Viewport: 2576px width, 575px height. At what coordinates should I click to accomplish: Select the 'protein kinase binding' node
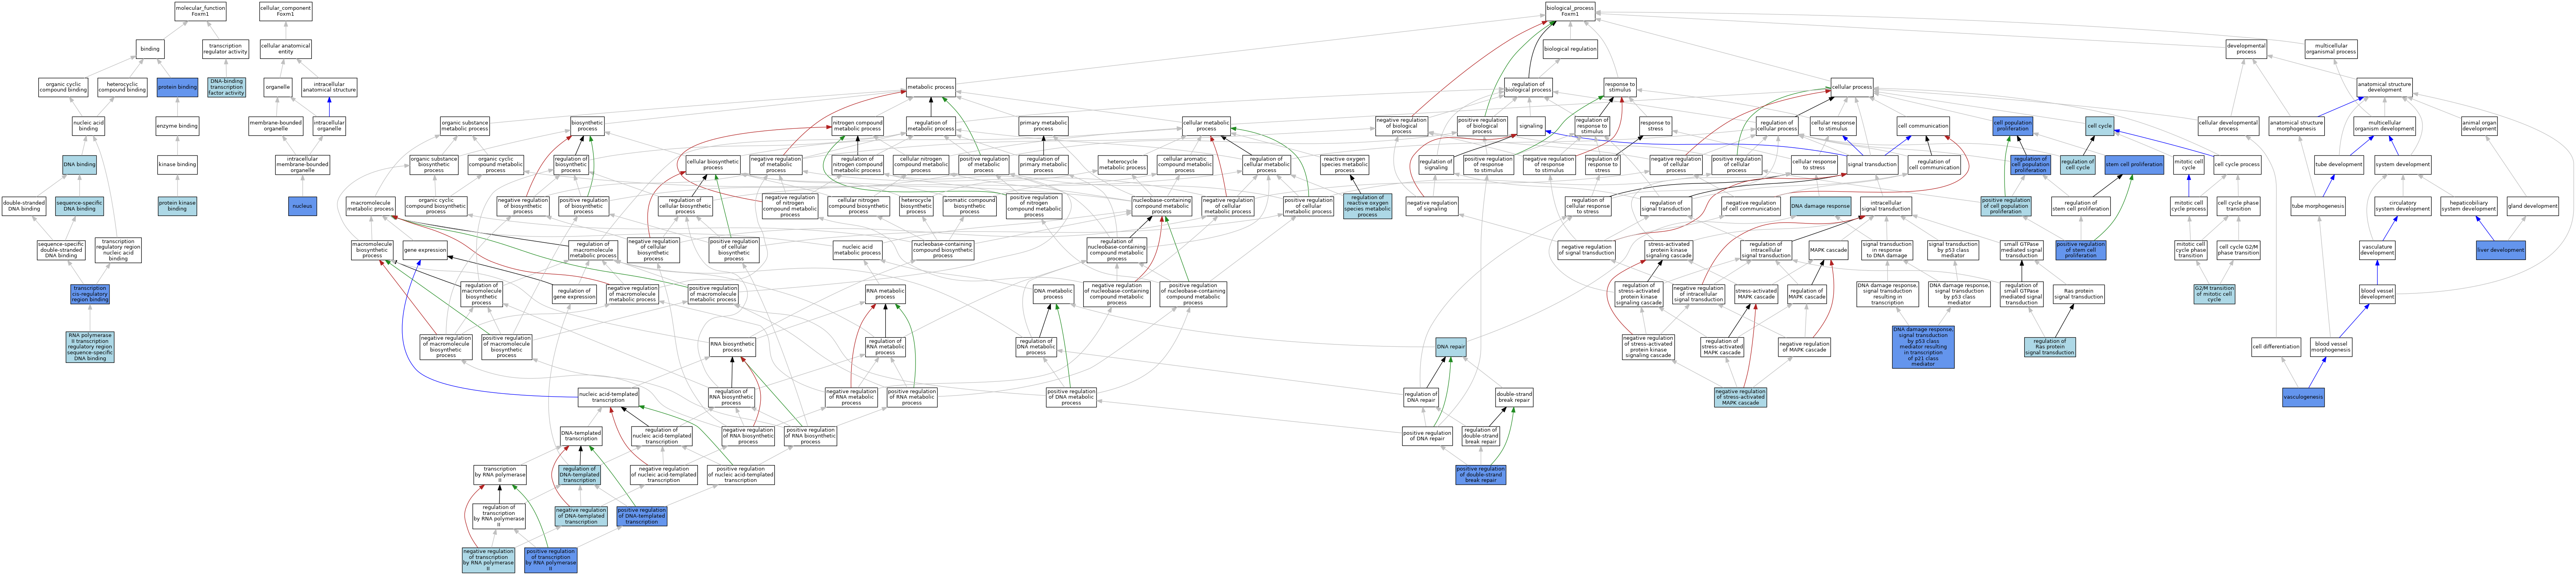pyautogui.click(x=177, y=206)
